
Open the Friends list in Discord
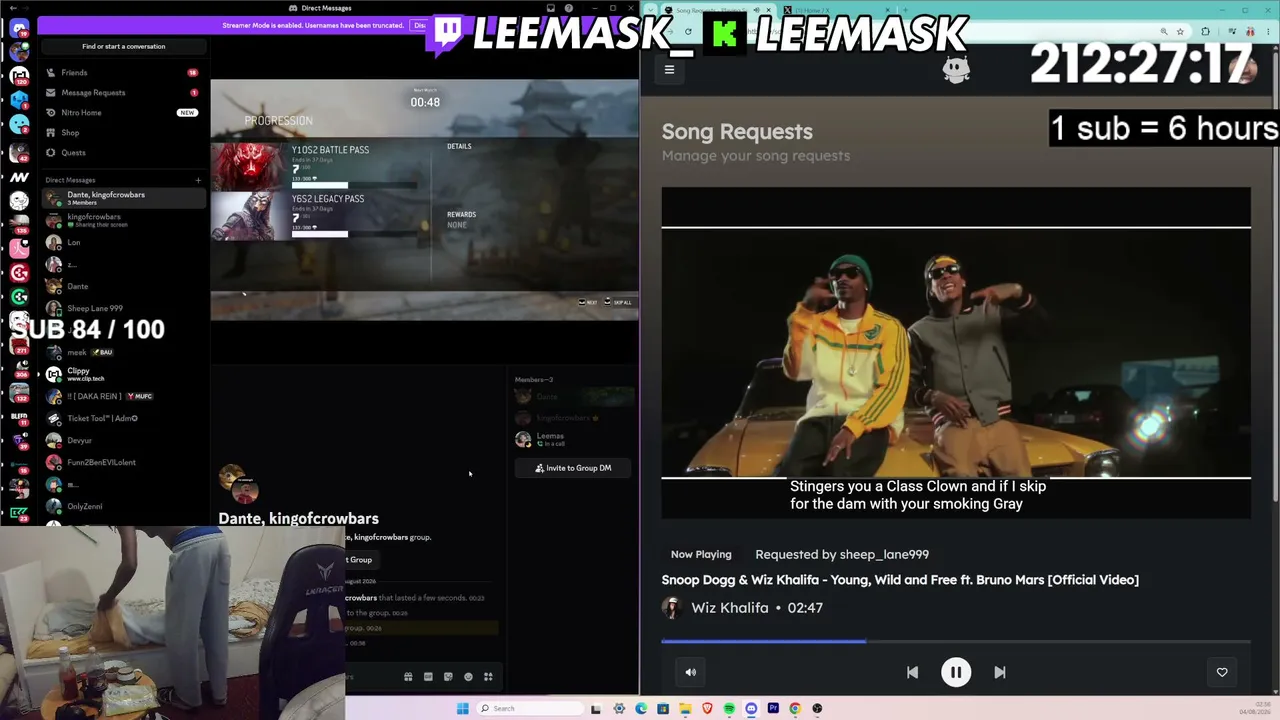click(124, 73)
